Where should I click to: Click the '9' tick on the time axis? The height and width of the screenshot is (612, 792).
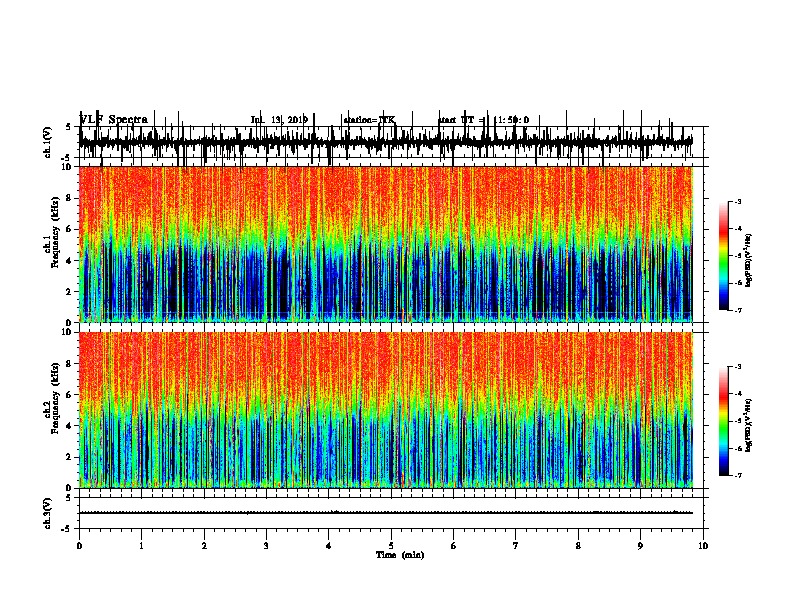click(640, 546)
